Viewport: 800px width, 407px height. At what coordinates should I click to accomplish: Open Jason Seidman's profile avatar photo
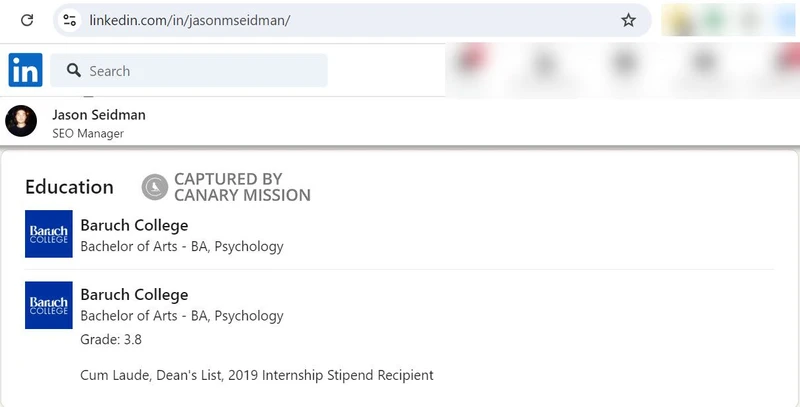pyautogui.click(x=21, y=122)
